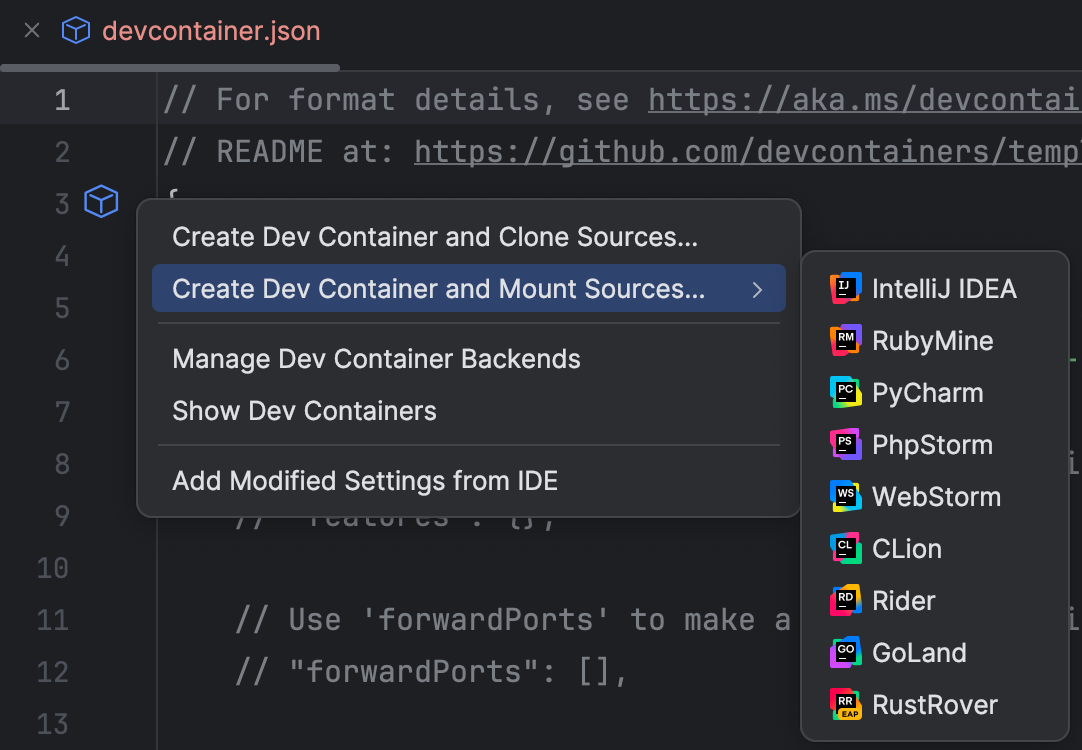The width and height of the screenshot is (1082, 750).
Task: Choose WebStorm from the IDE submenu
Action: (x=936, y=496)
